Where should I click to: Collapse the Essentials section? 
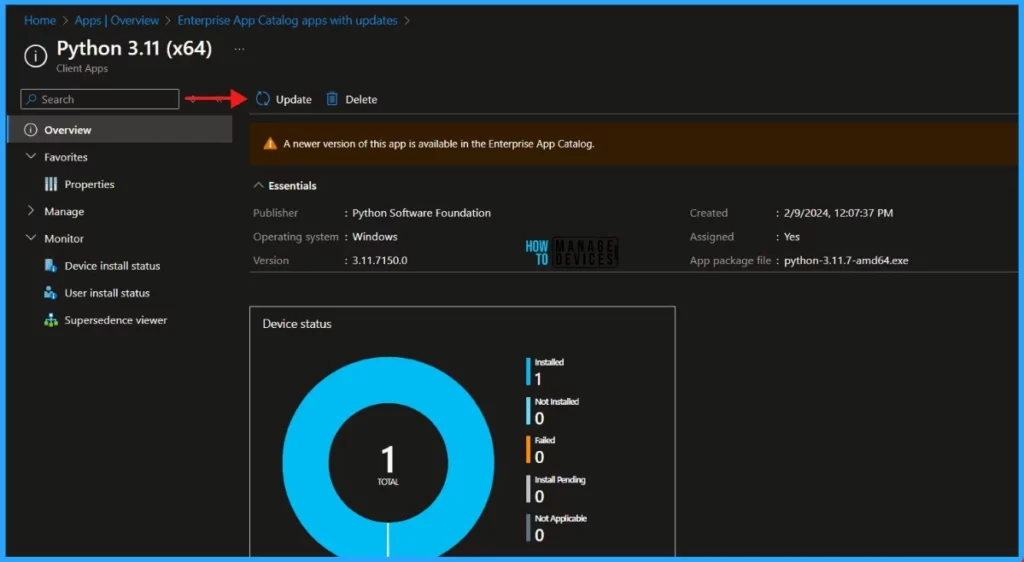click(x=259, y=185)
